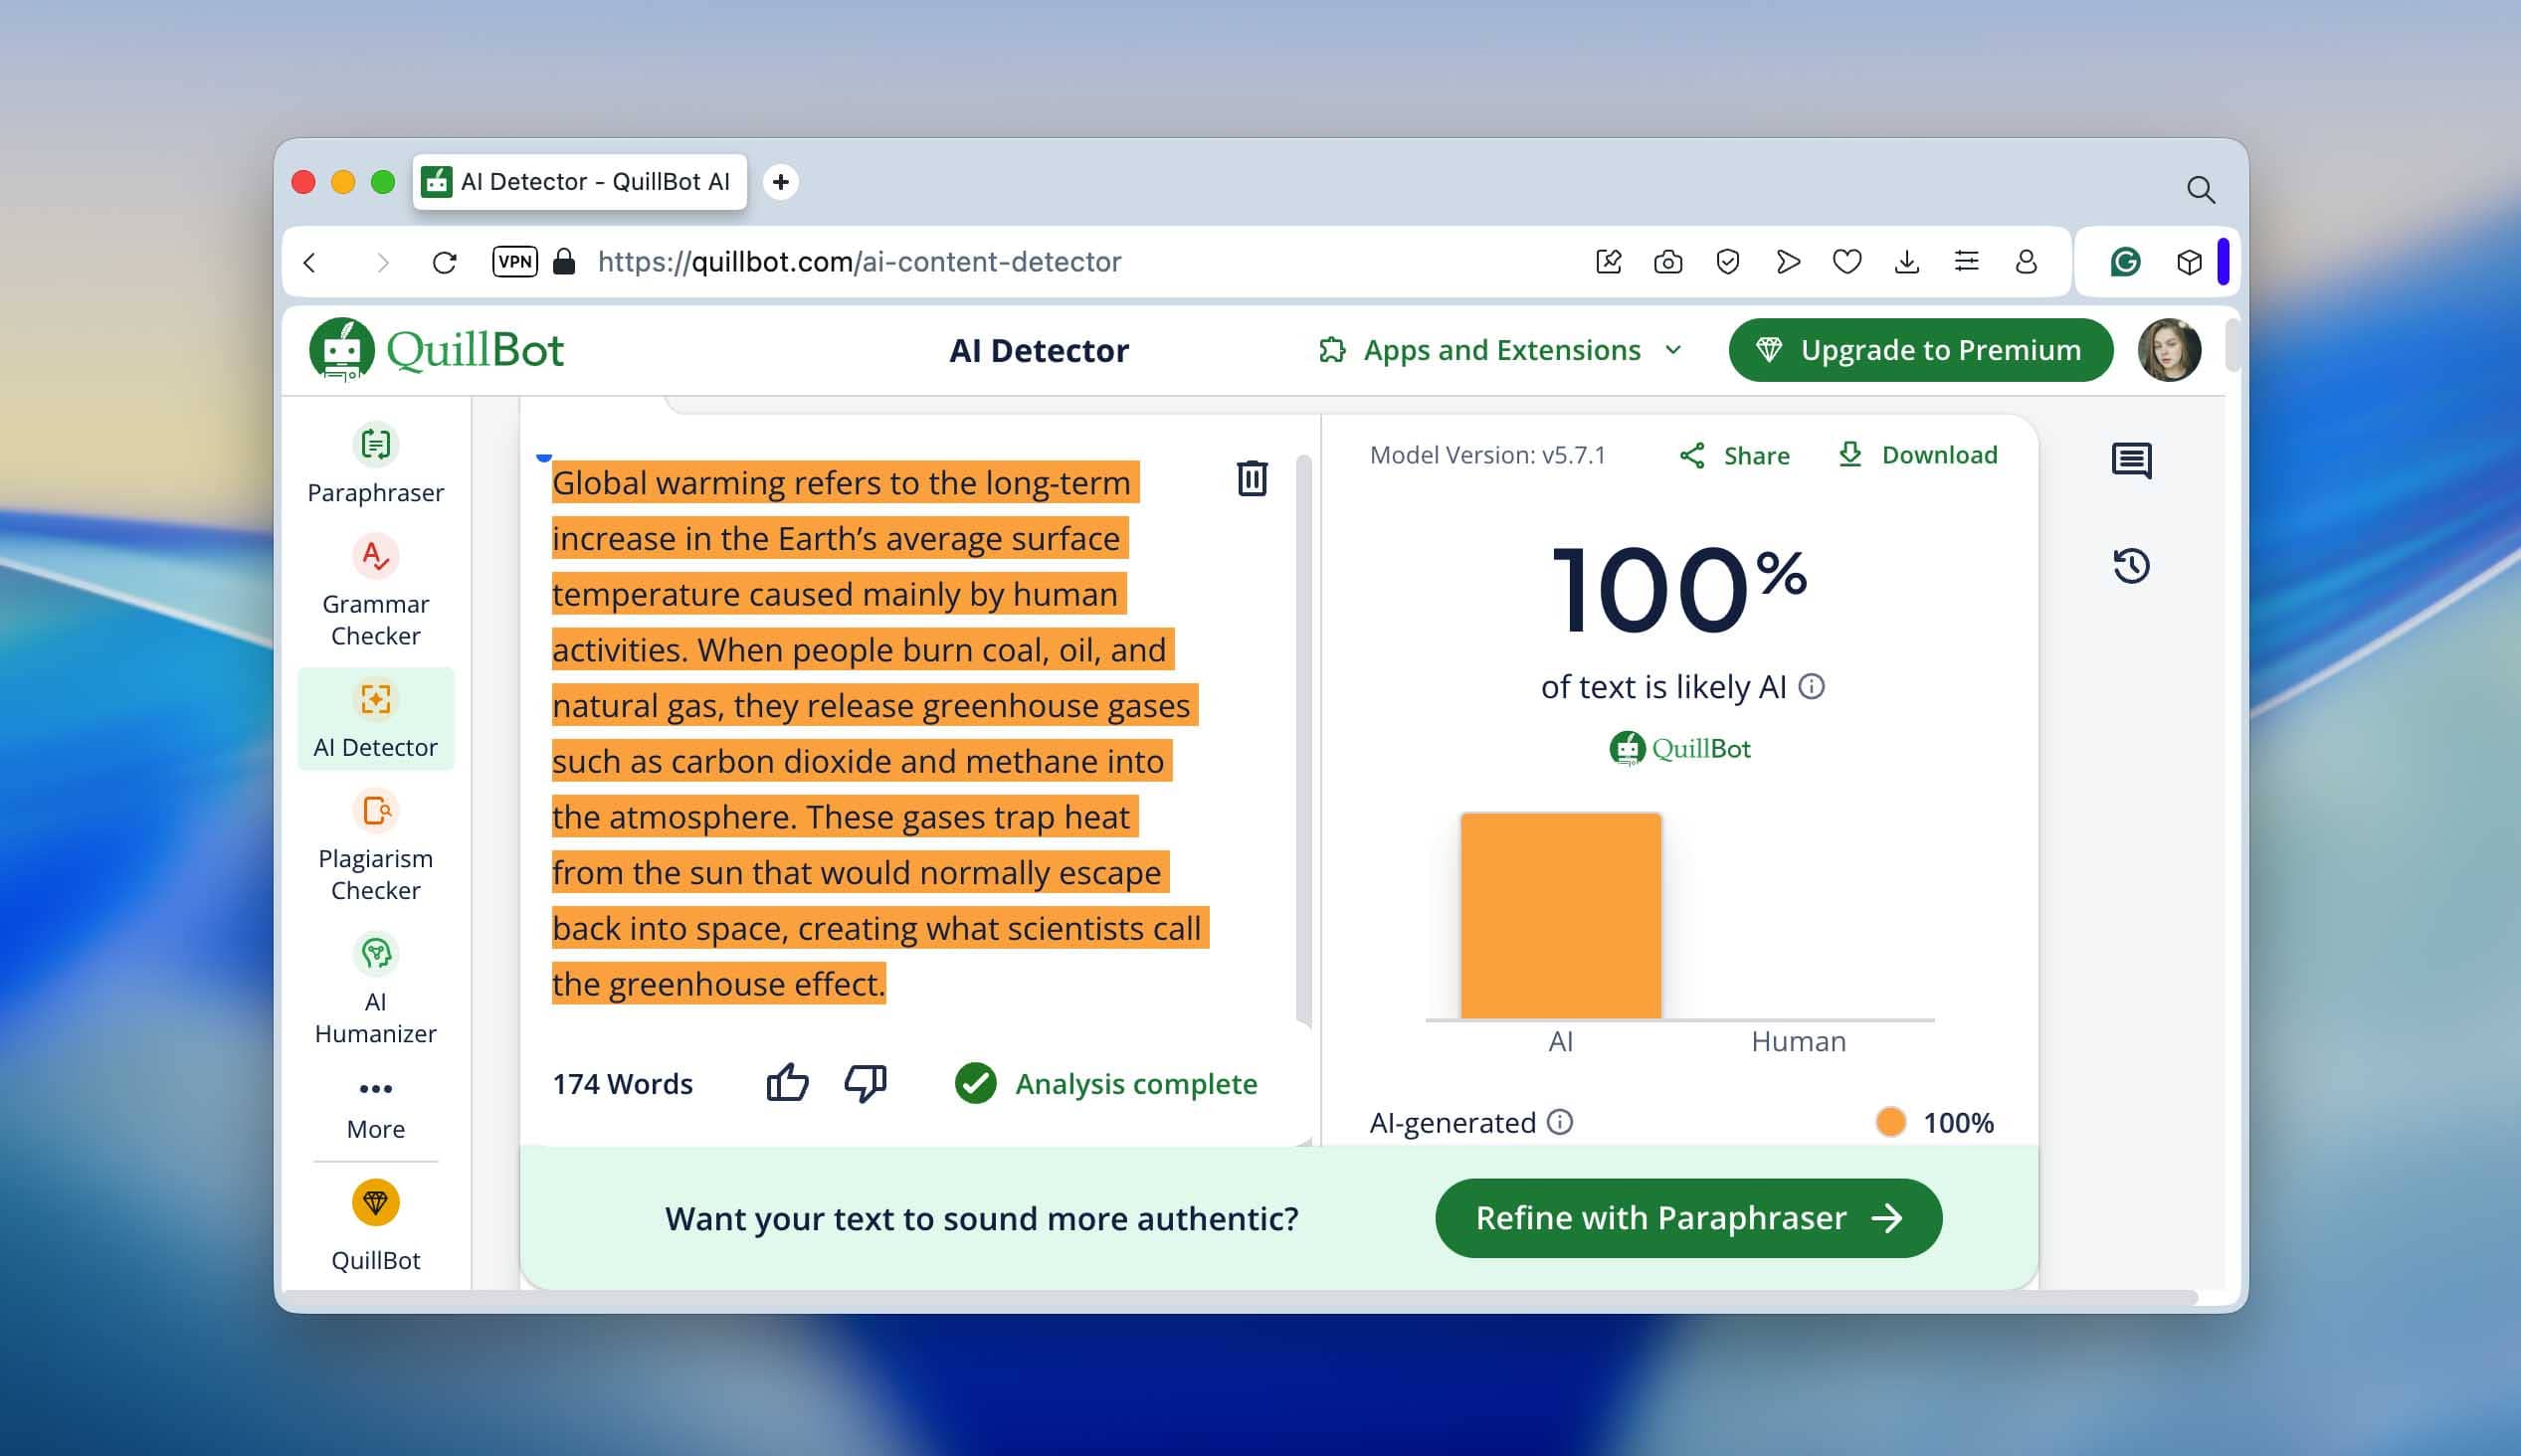Click Upgrade to Premium button
The image size is (2521, 1456).
tap(1920, 350)
